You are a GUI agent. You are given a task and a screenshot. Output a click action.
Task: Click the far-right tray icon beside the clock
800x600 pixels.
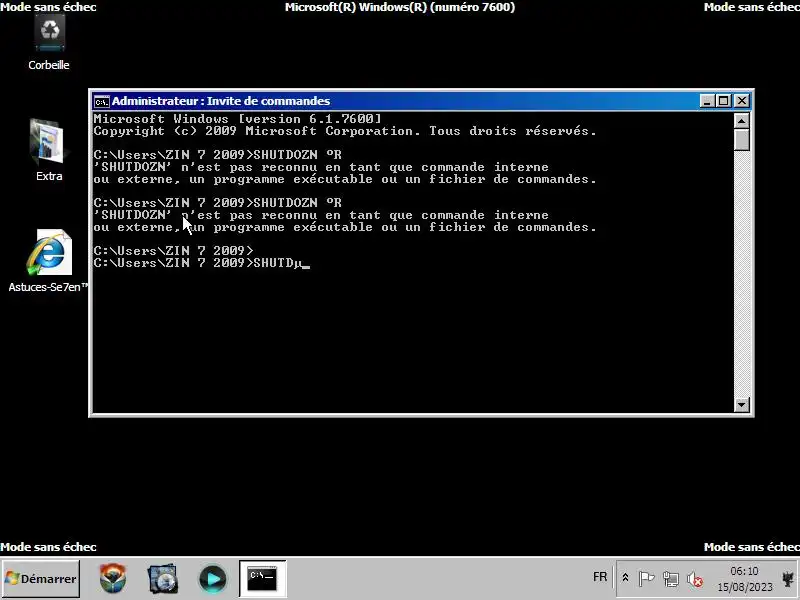click(789, 579)
